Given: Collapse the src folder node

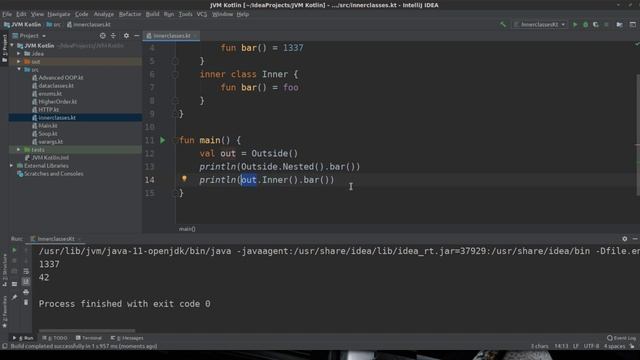Looking at the screenshot, I should (x=19, y=69).
